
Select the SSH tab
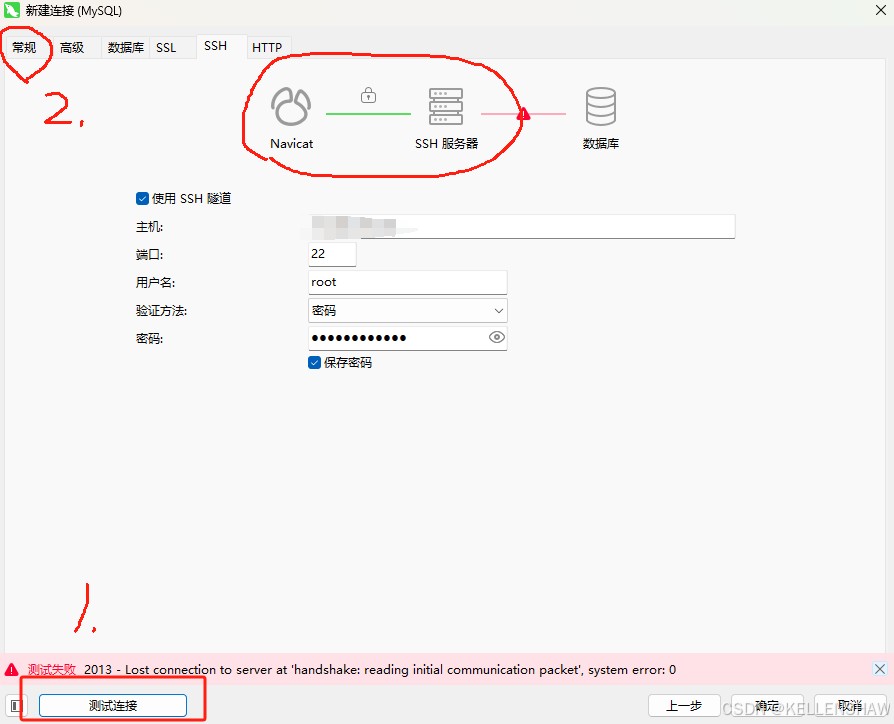(x=216, y=46)
